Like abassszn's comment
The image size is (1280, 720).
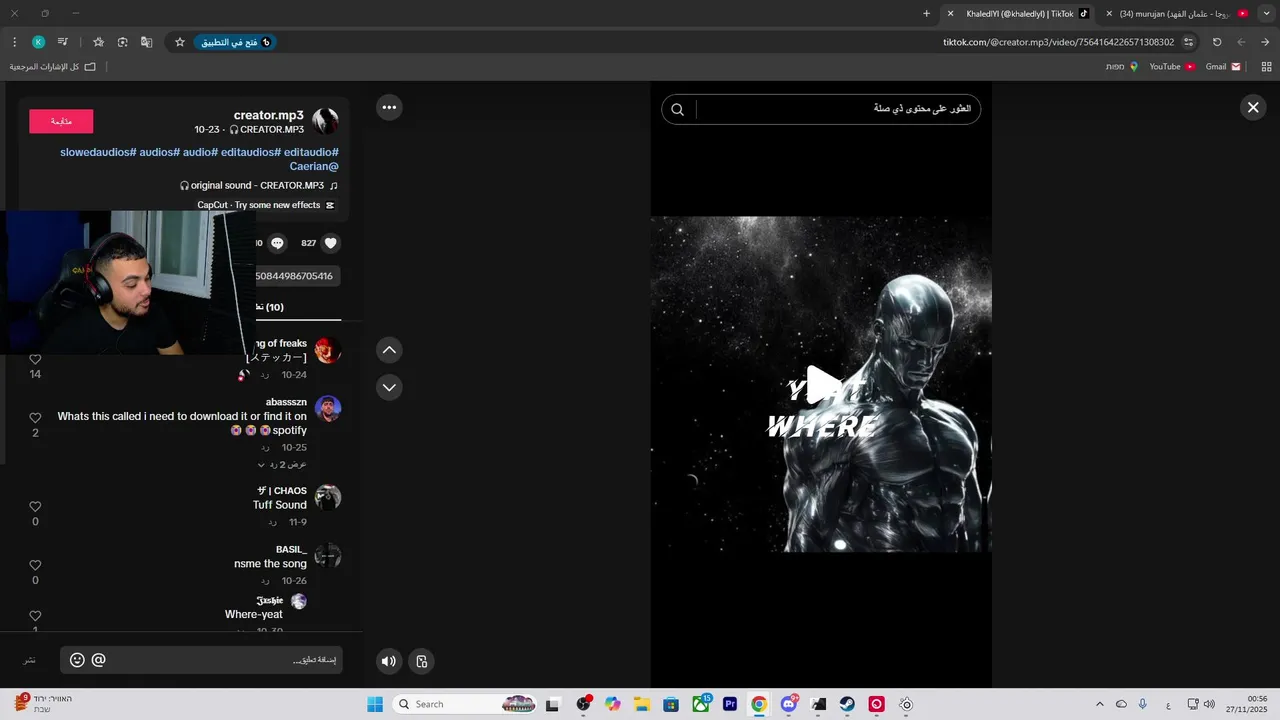tap(35, 418)
